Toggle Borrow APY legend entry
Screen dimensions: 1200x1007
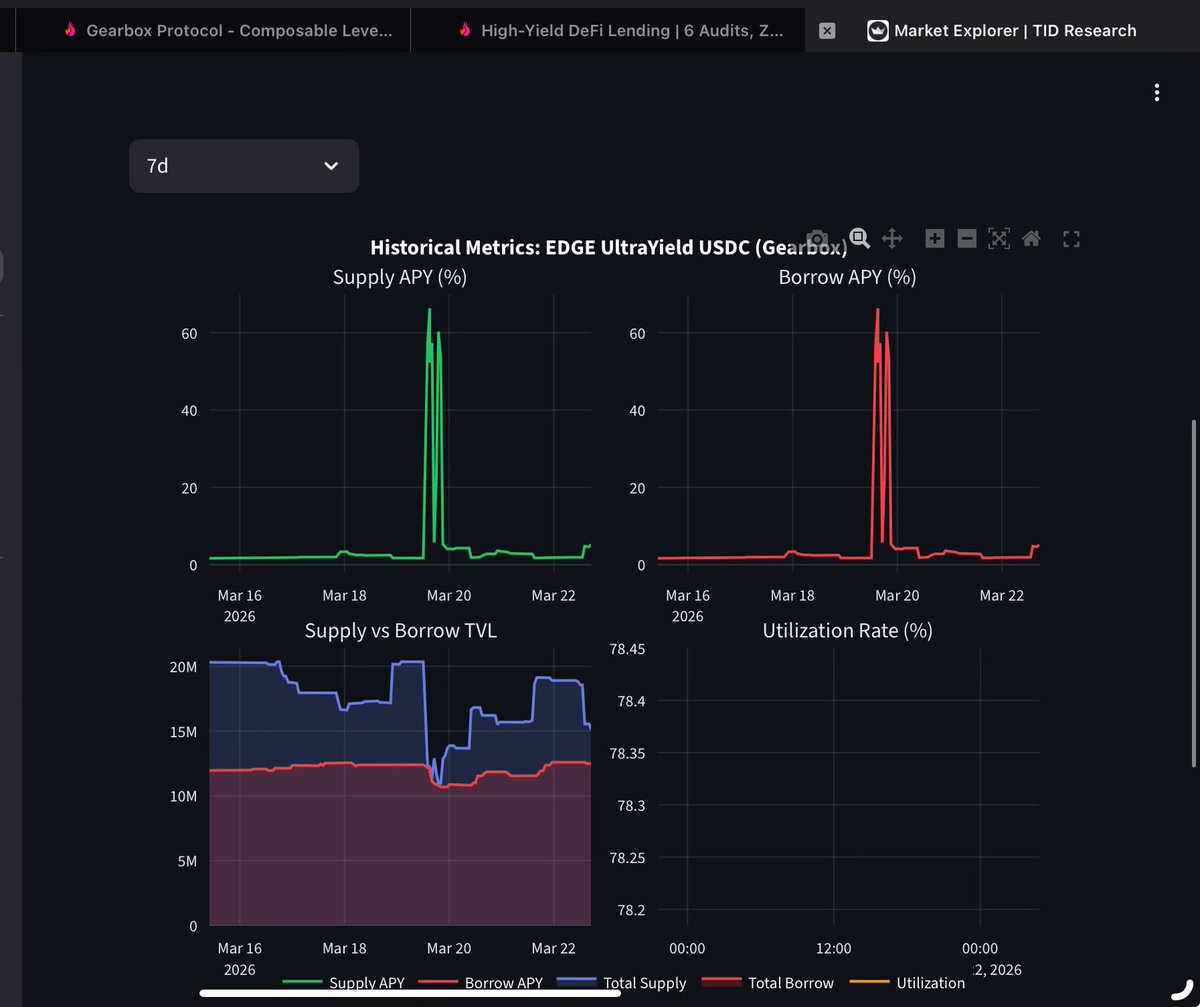point(480,983)
